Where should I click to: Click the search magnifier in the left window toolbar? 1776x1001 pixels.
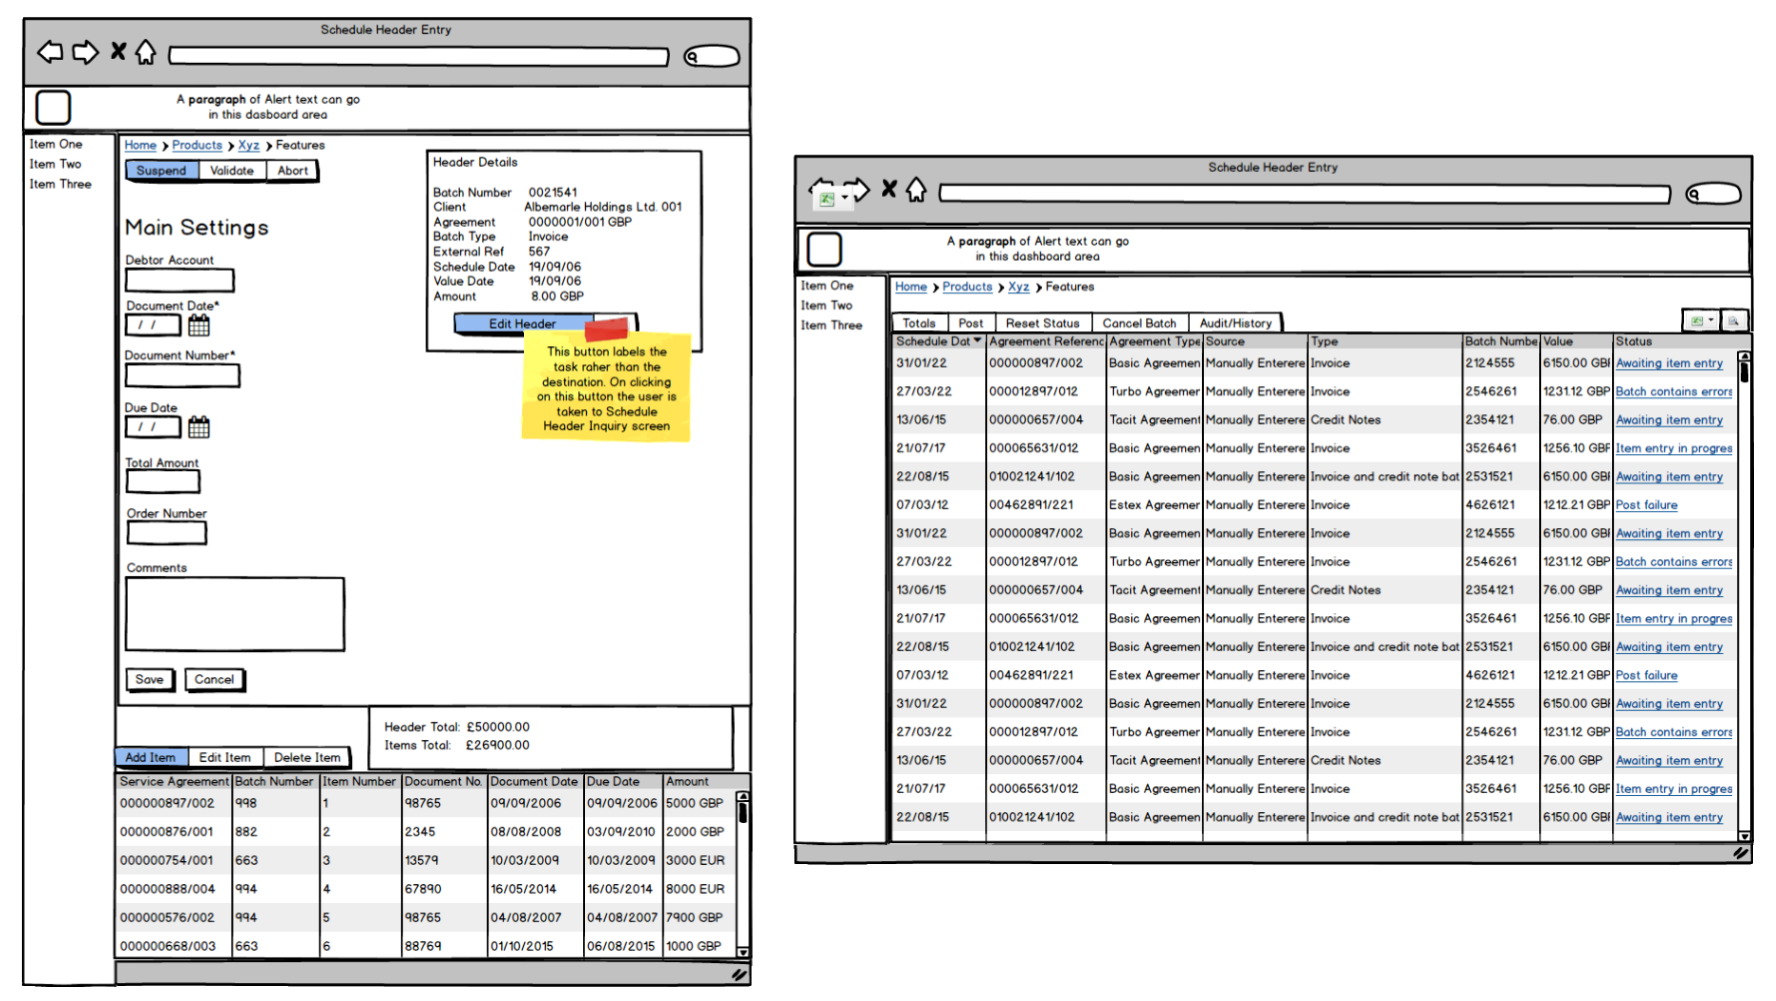[692, 57]
